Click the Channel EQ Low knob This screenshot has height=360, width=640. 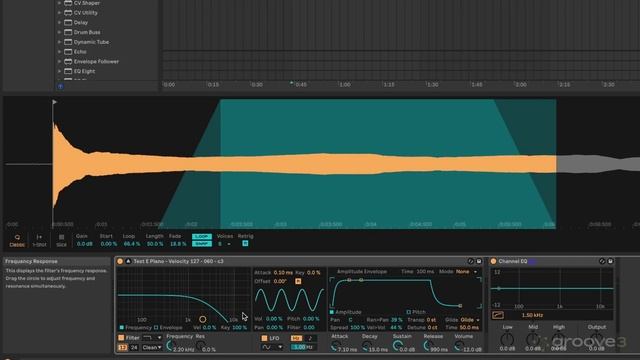tap(507, 339)
